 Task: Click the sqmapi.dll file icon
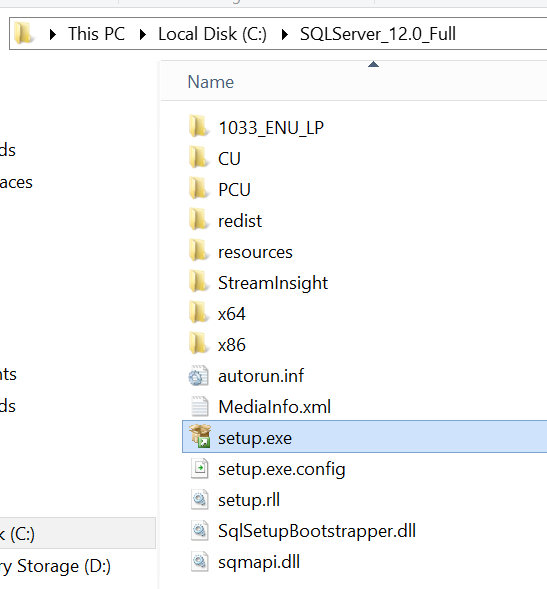click(199, 562)
